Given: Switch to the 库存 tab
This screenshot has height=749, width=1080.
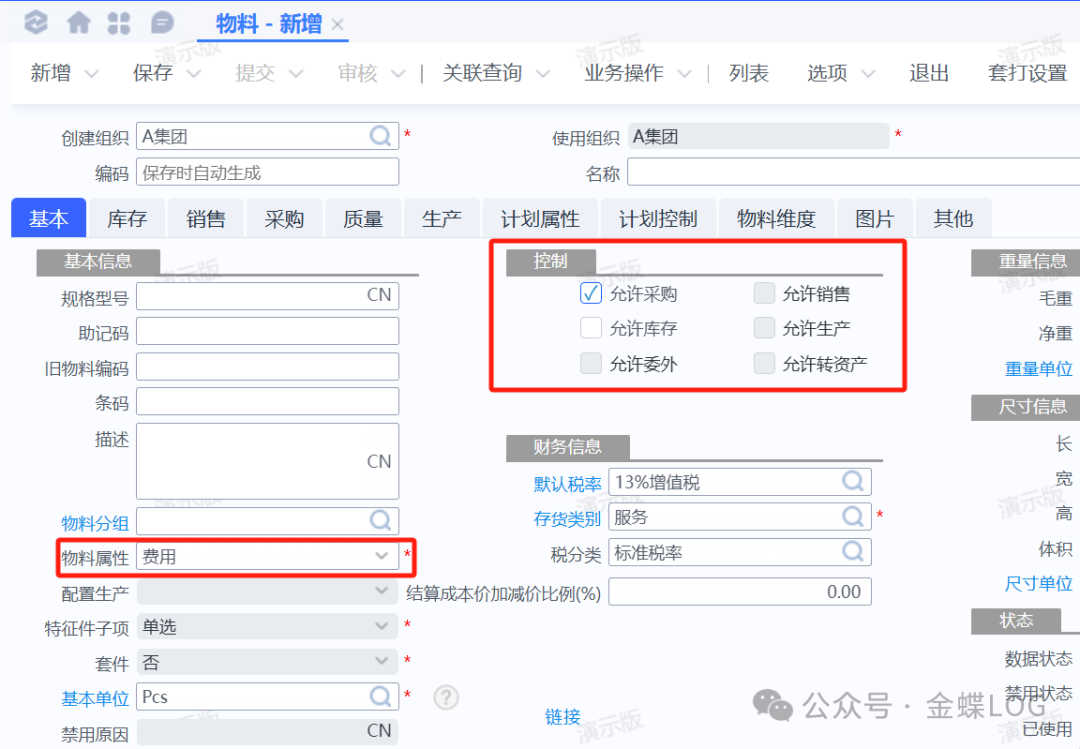Looking at the screenshot, I should pos(127,219).
